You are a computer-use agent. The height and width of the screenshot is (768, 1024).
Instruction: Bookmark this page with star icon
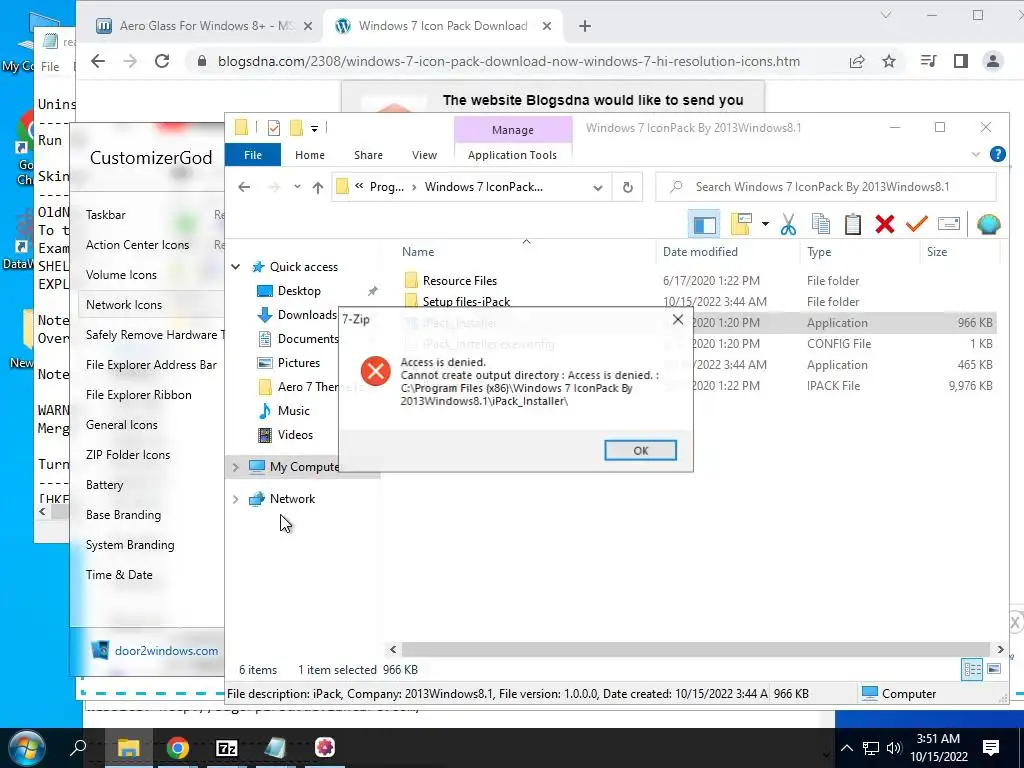(x=889, y=61)
